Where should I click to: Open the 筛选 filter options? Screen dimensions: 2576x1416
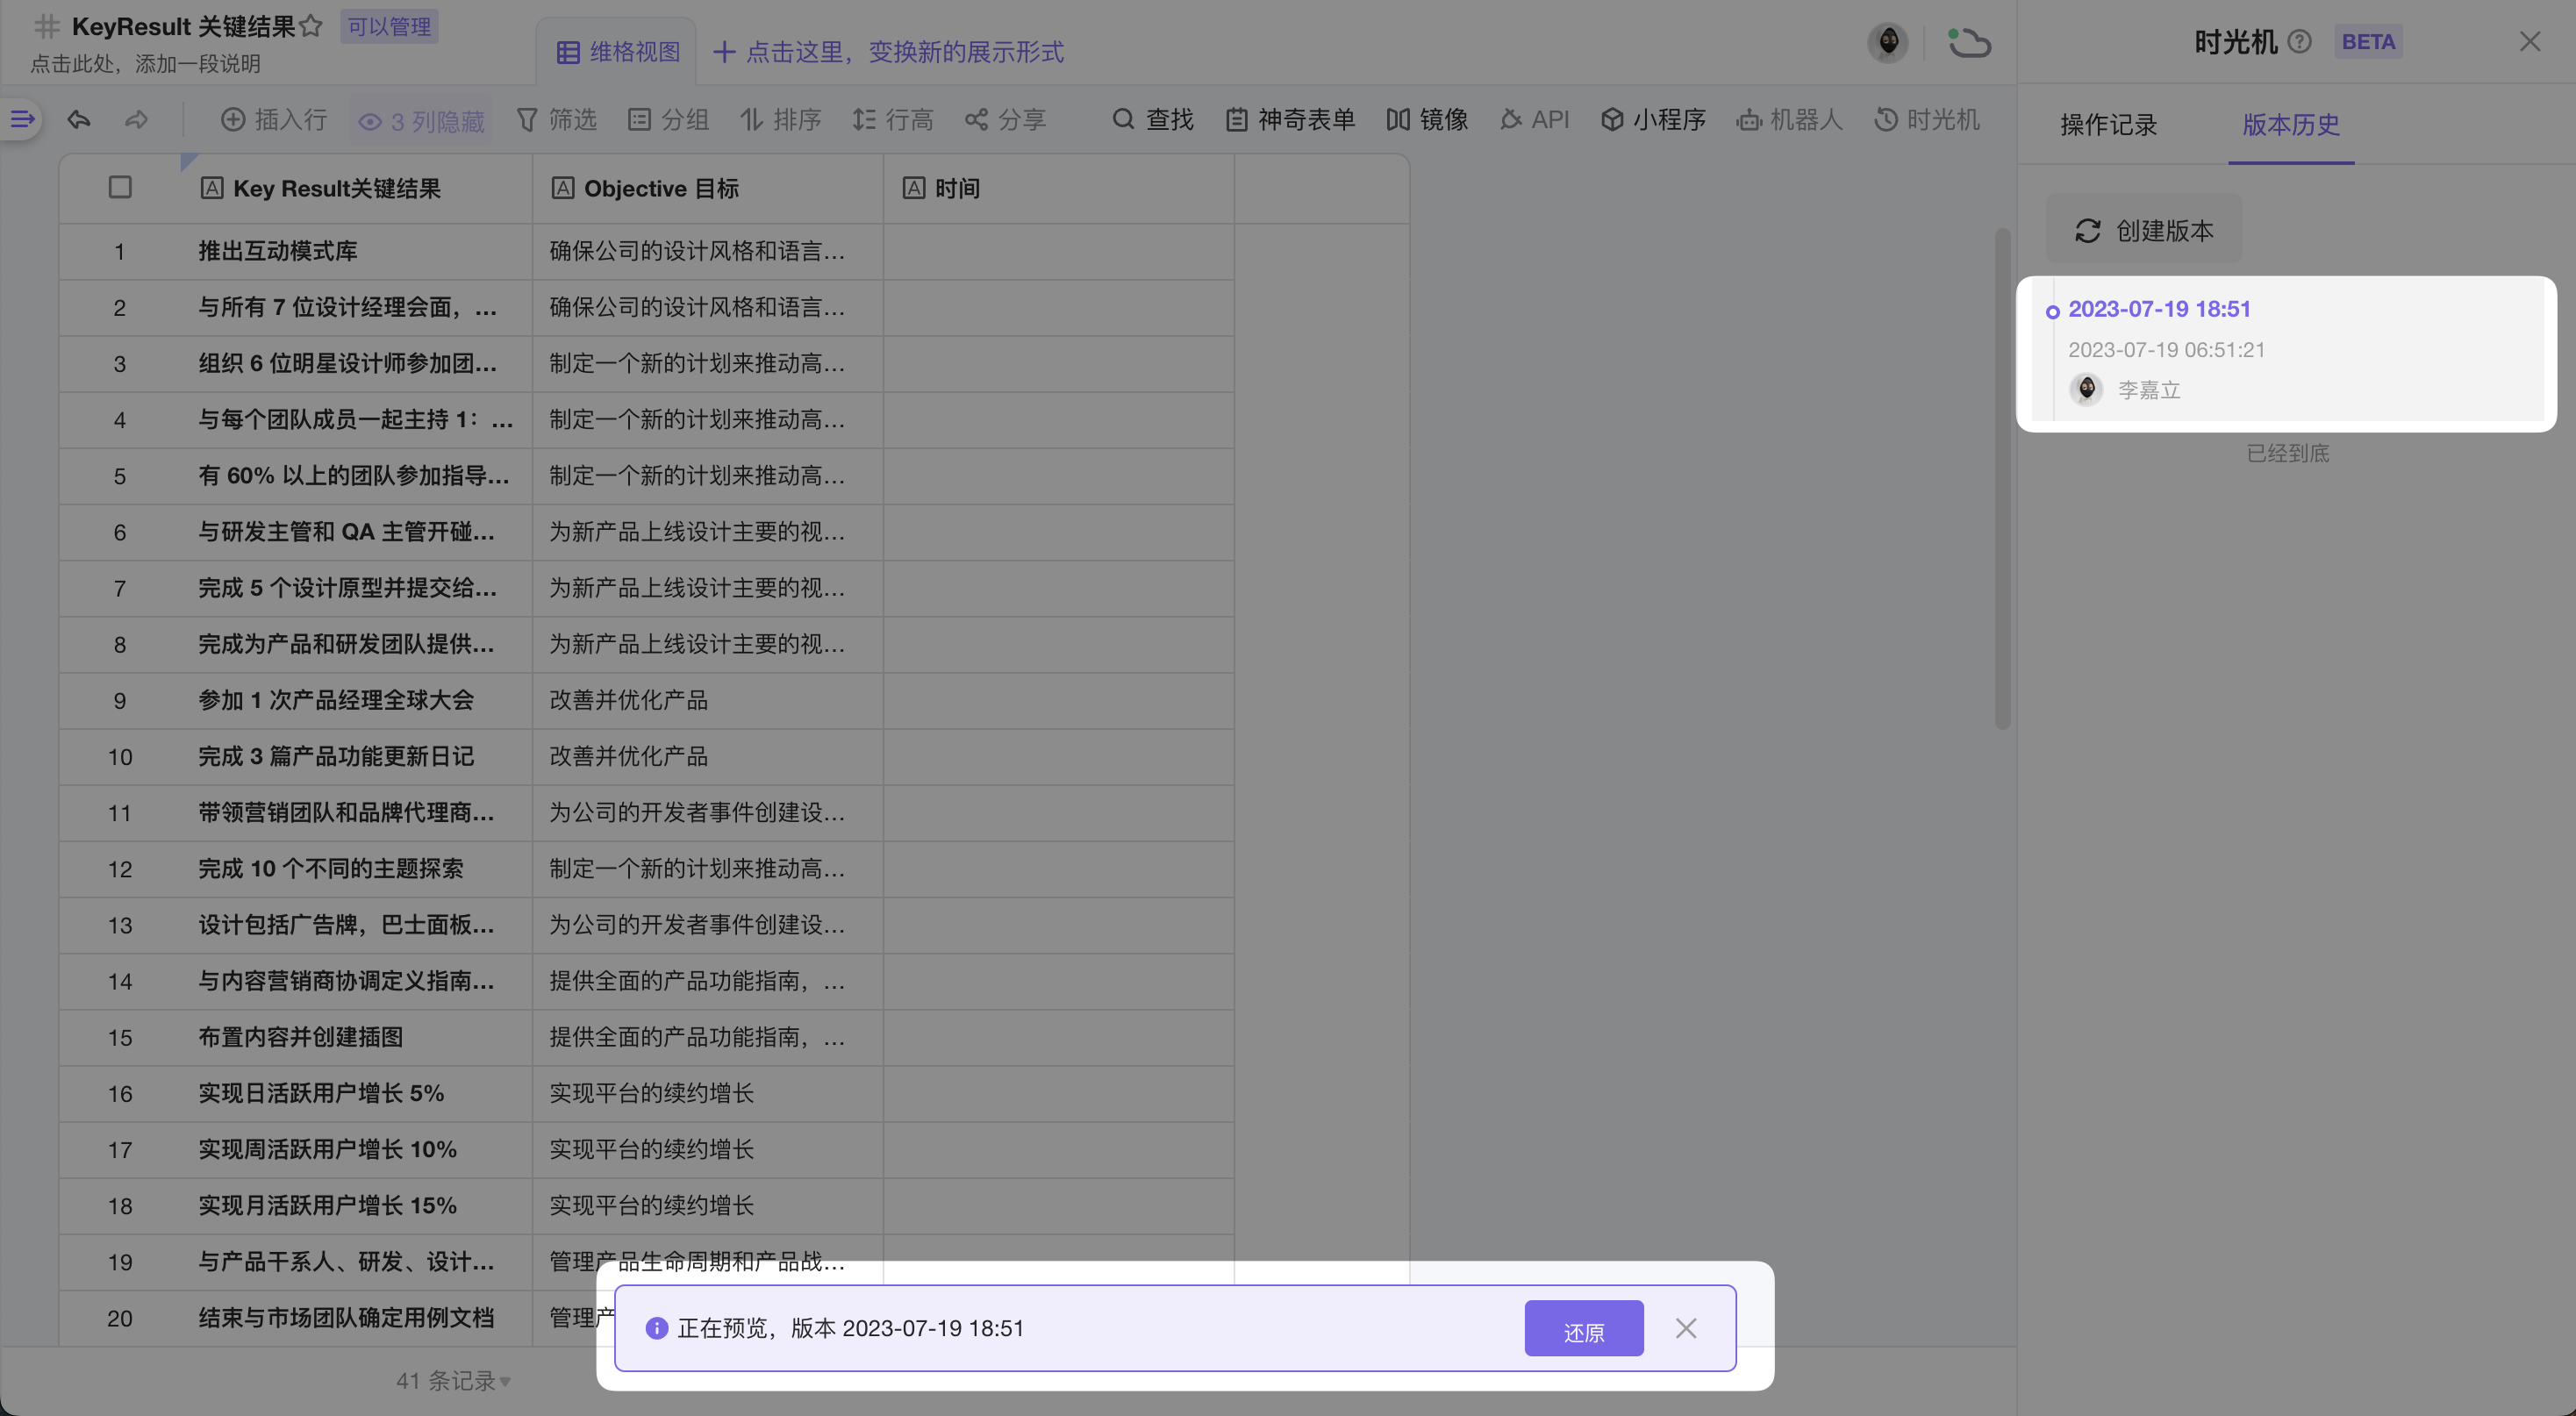[557, 120]
